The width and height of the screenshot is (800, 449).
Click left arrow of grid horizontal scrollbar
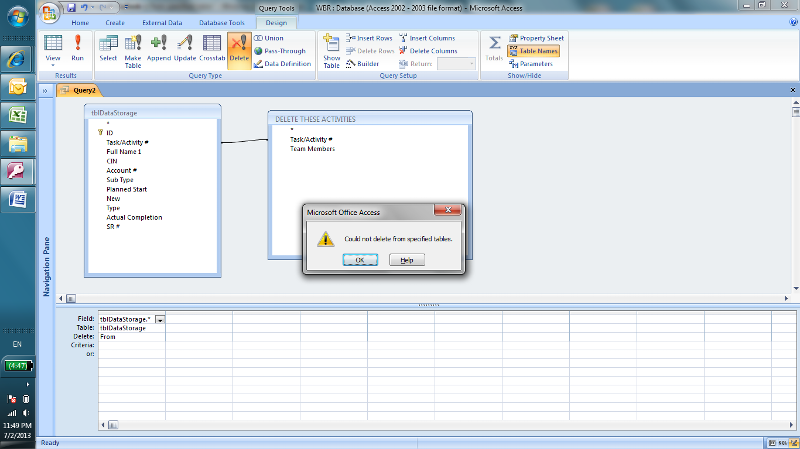click(x=103, y=425)
